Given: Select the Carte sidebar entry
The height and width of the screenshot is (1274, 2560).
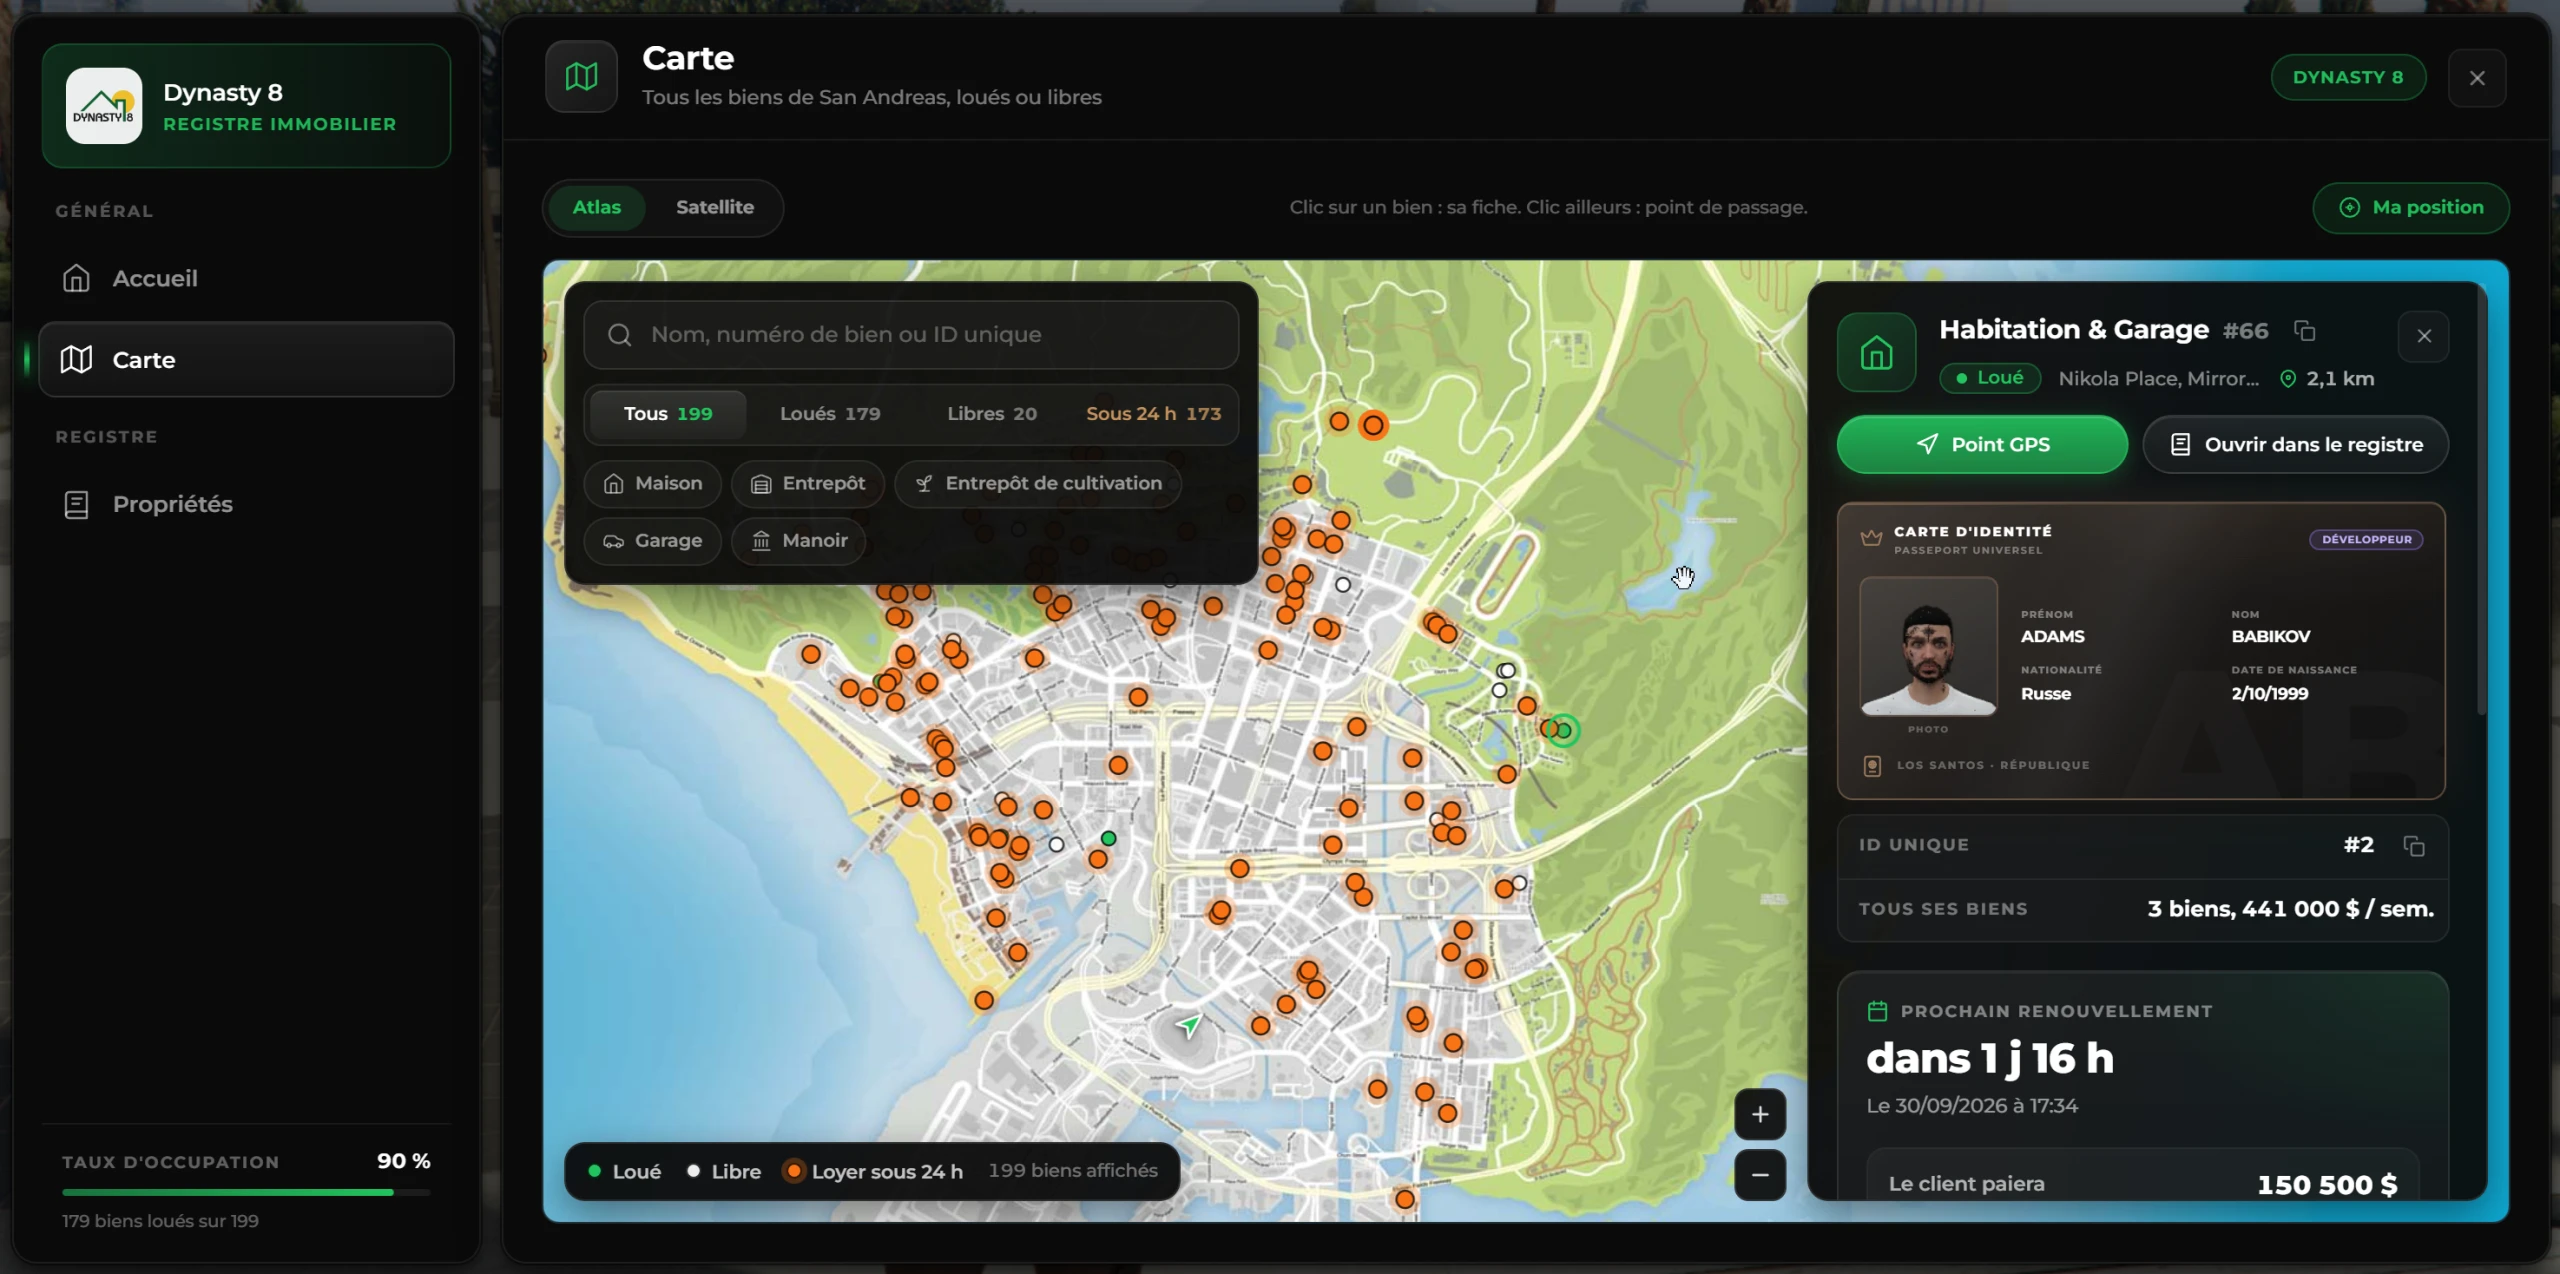Looking at the screenshot, I should point(246,359).
